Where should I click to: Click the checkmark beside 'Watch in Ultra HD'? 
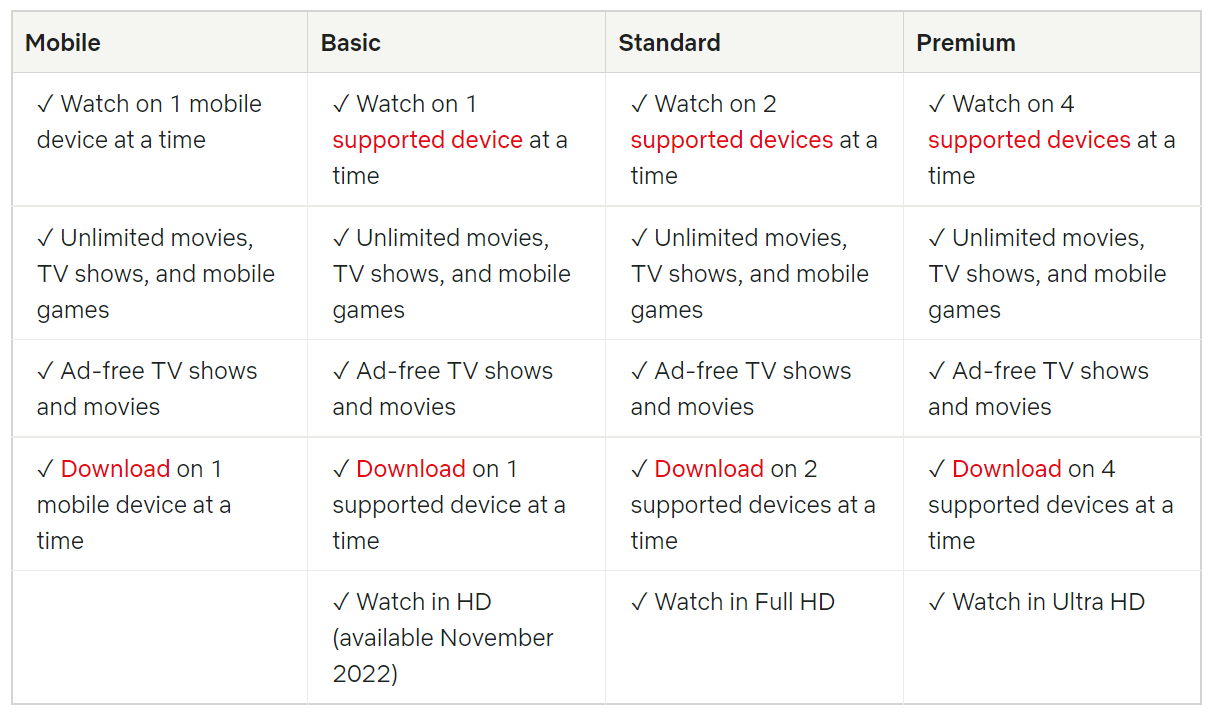pyautogui.click(x=937, y=602)
